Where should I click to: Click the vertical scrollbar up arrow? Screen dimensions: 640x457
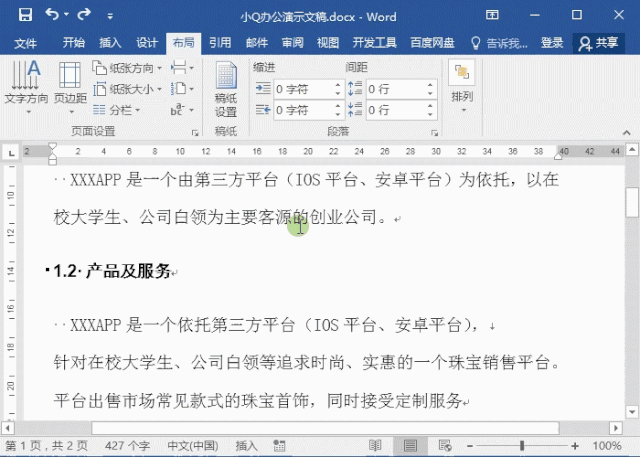(x=632, y=149)
